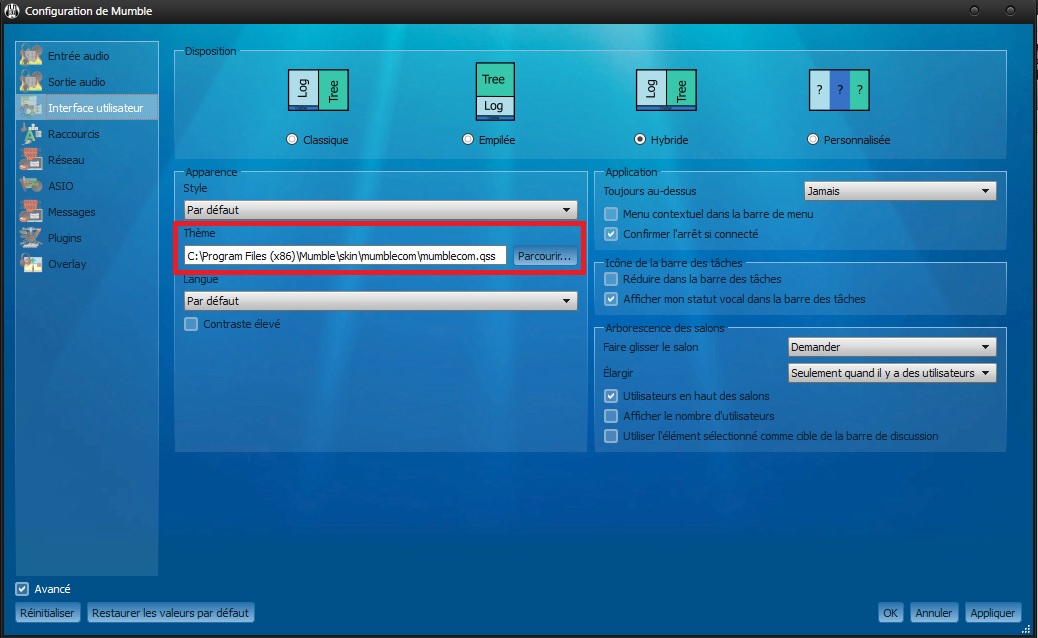Open the Toujours au-dessus dropdown
Viewport: 1038px width, 638px height.
click(900, 191)
